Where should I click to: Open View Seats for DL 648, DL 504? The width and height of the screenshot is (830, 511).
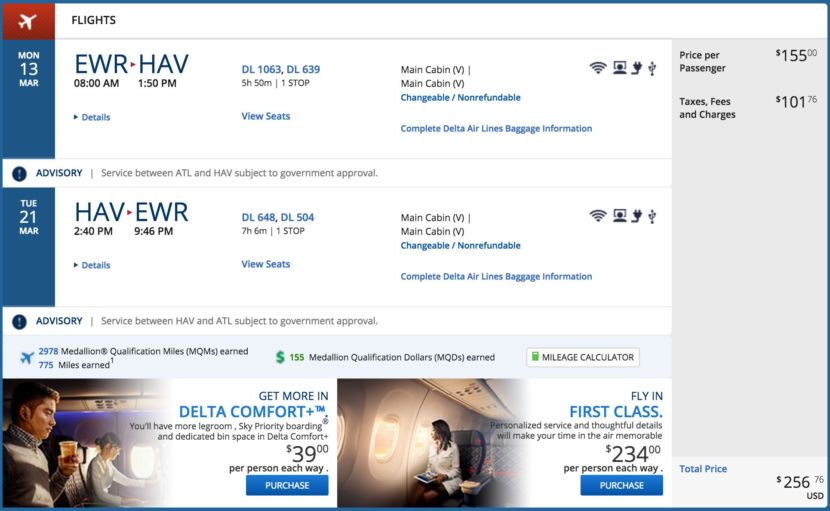point(265,265)
